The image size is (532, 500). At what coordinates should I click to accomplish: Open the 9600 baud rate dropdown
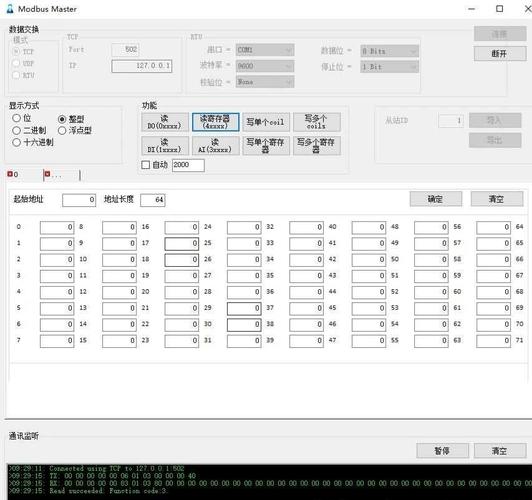point(265,66)
